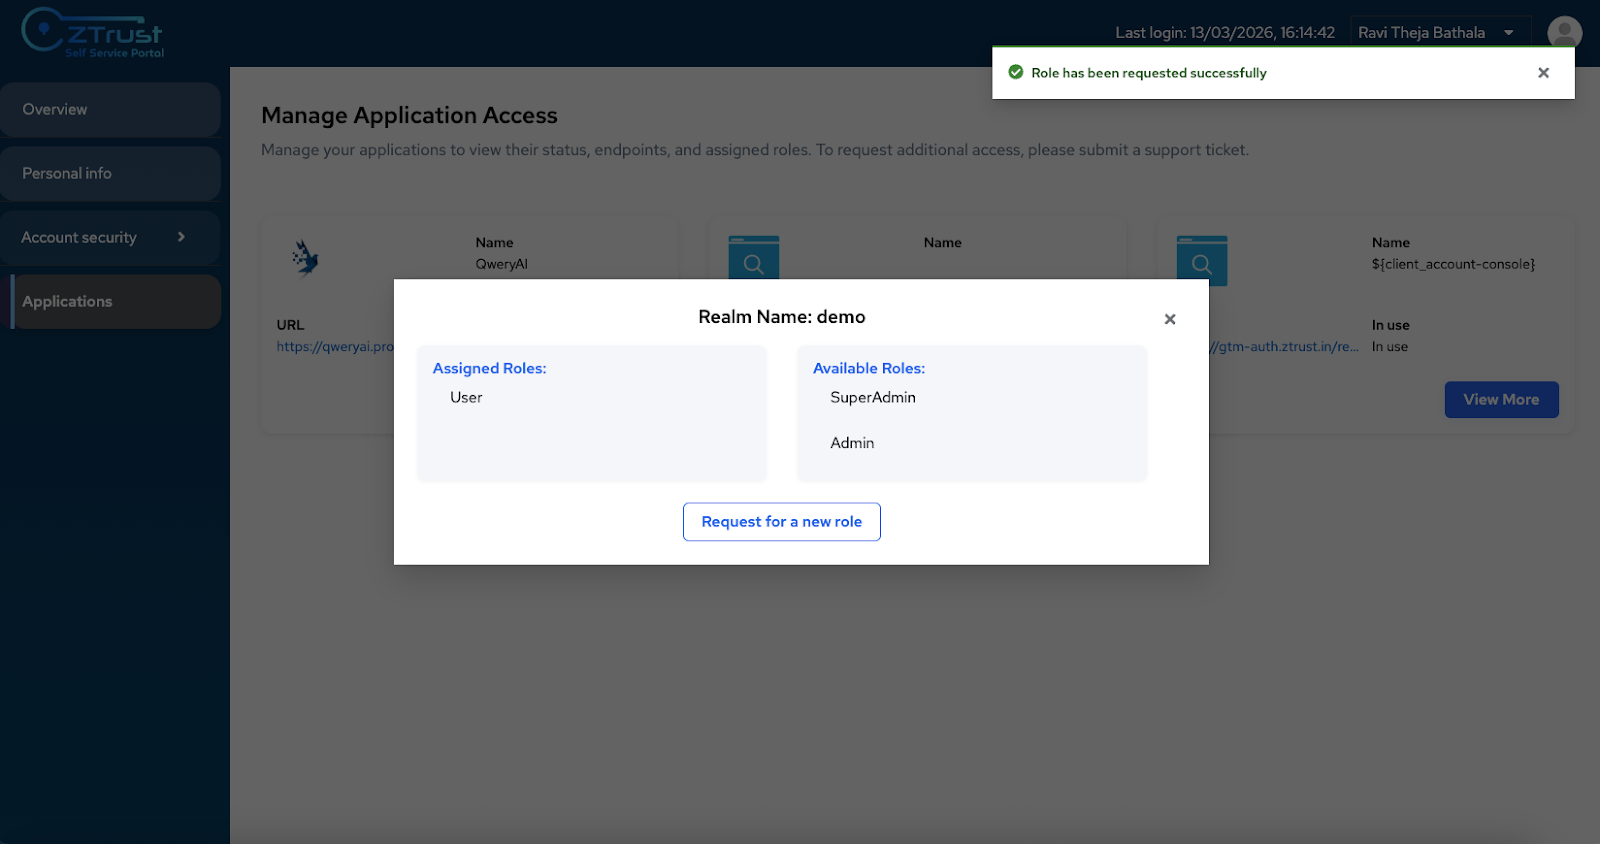1600x844 pixels.
Task: Click the second application card icon
Action: [x=753, y=258]
